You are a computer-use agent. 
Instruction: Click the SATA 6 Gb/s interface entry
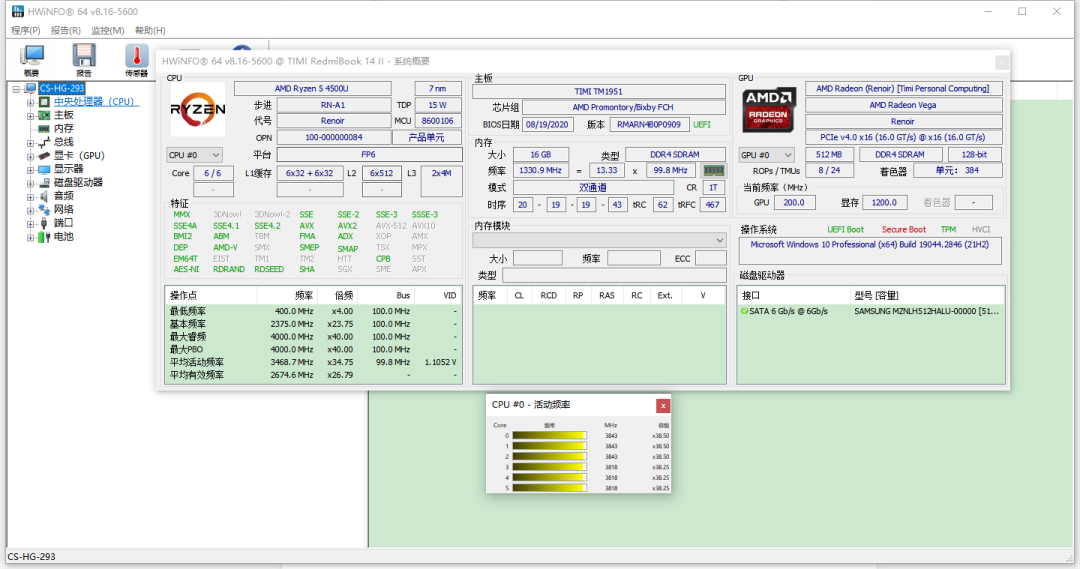[x=789, y=311]
